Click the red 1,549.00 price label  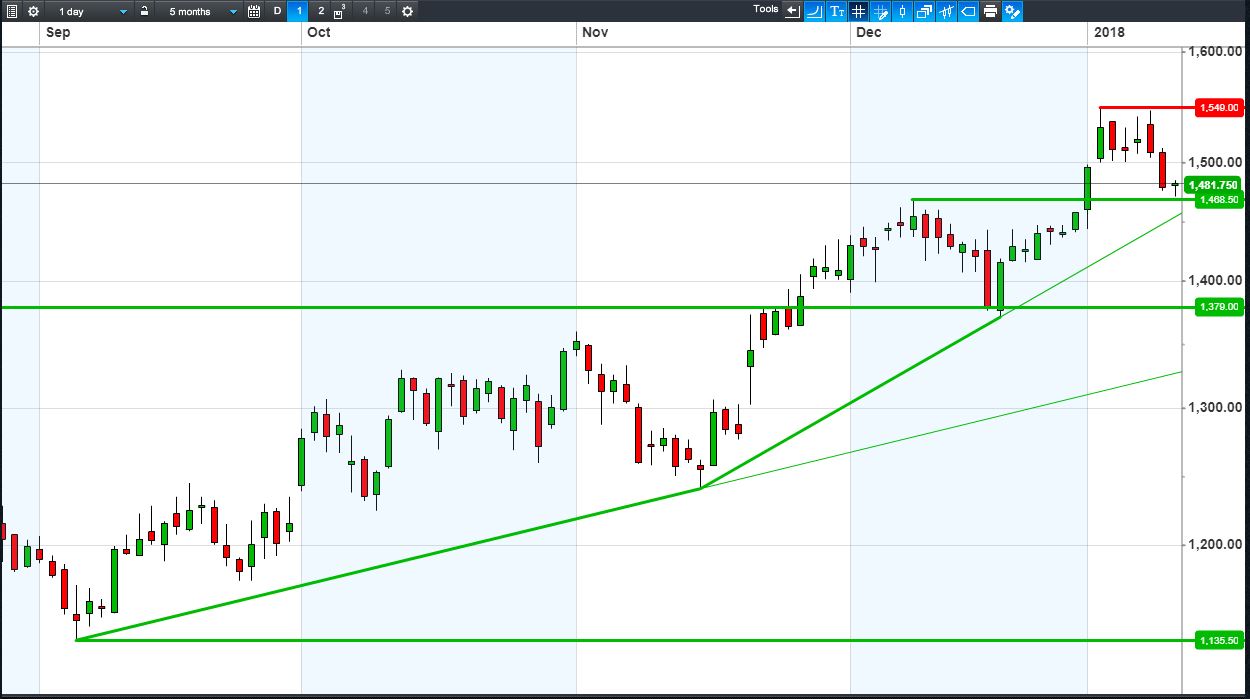1218,107
